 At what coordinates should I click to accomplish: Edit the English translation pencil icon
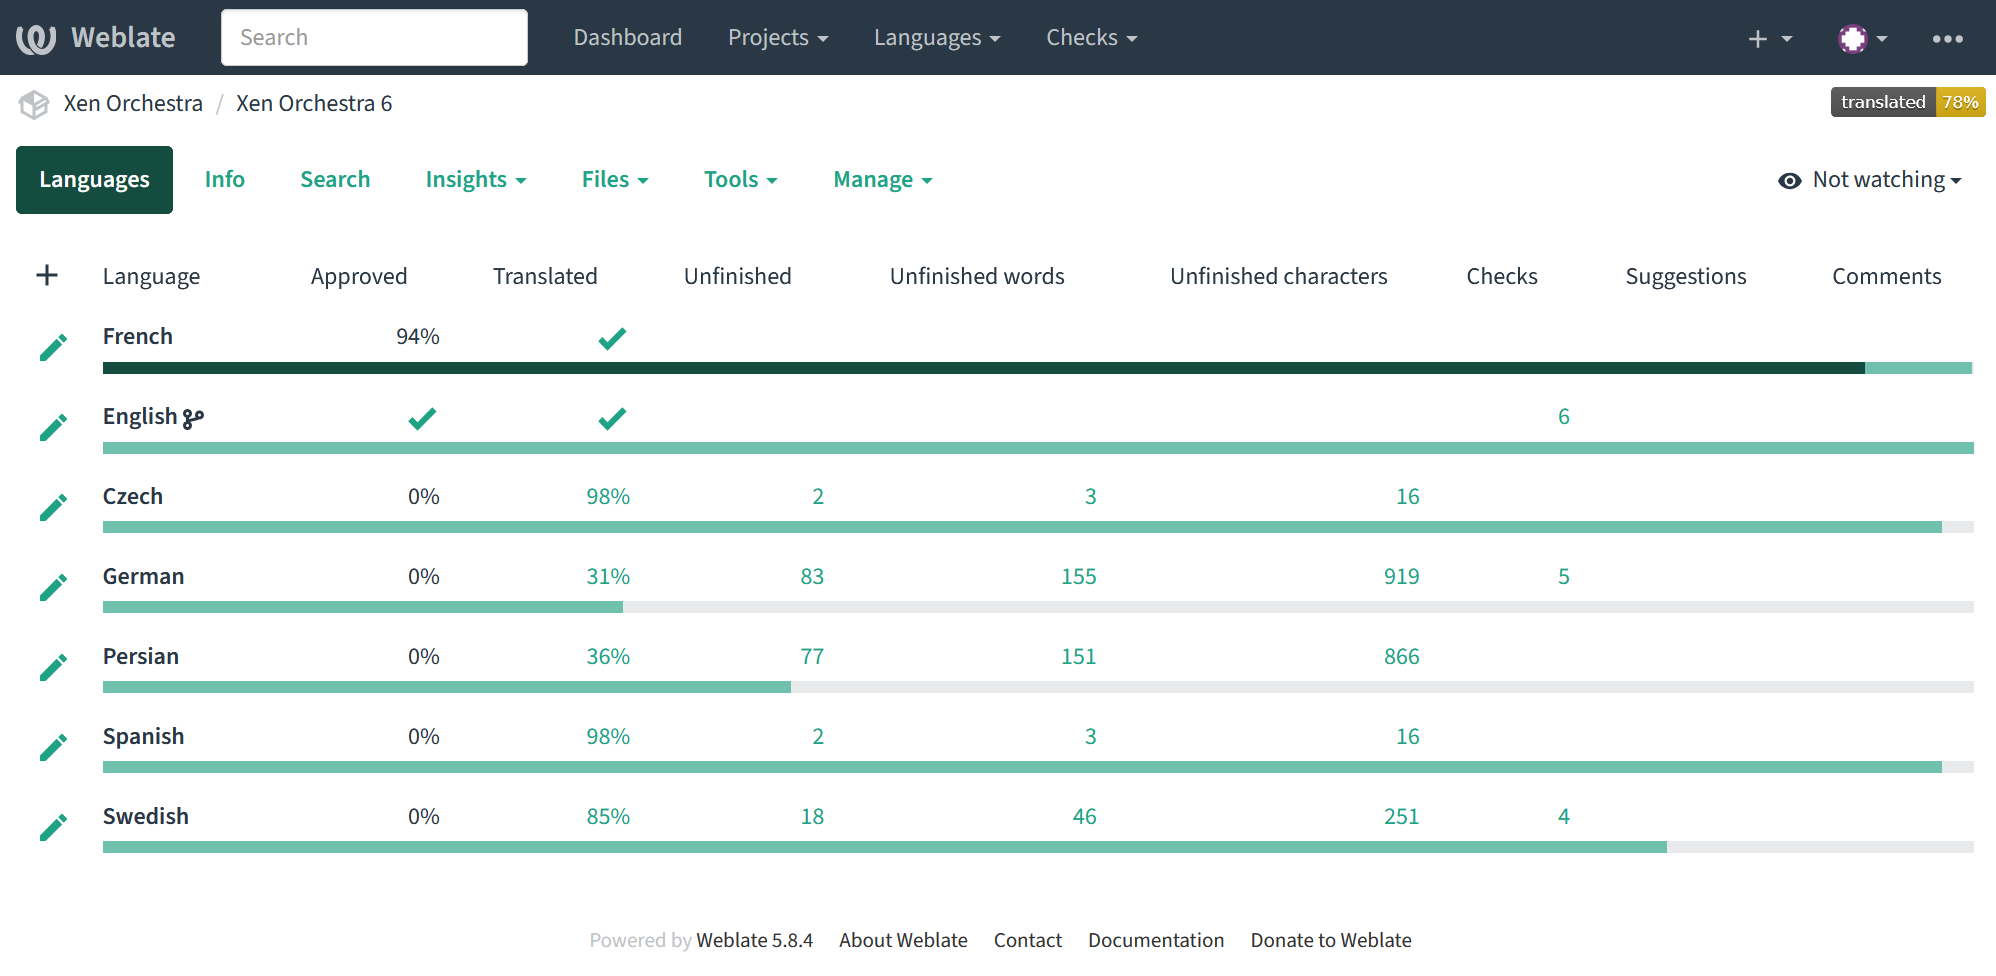point(53,427)
